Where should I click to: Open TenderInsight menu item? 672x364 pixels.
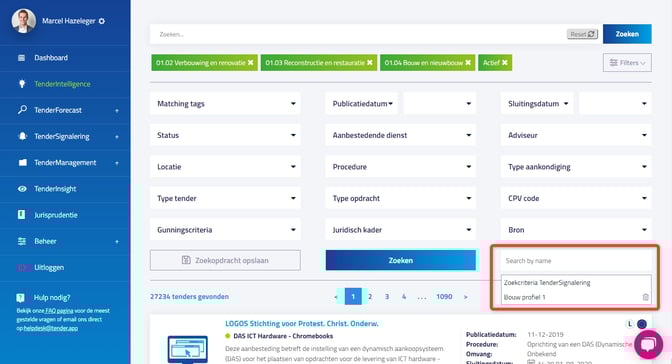click(x=55, y=189)
